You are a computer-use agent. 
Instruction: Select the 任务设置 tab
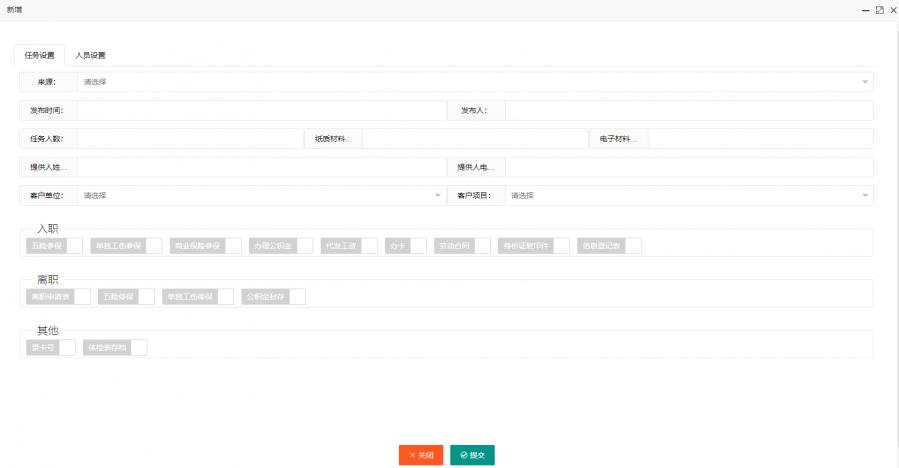[40, 55]
